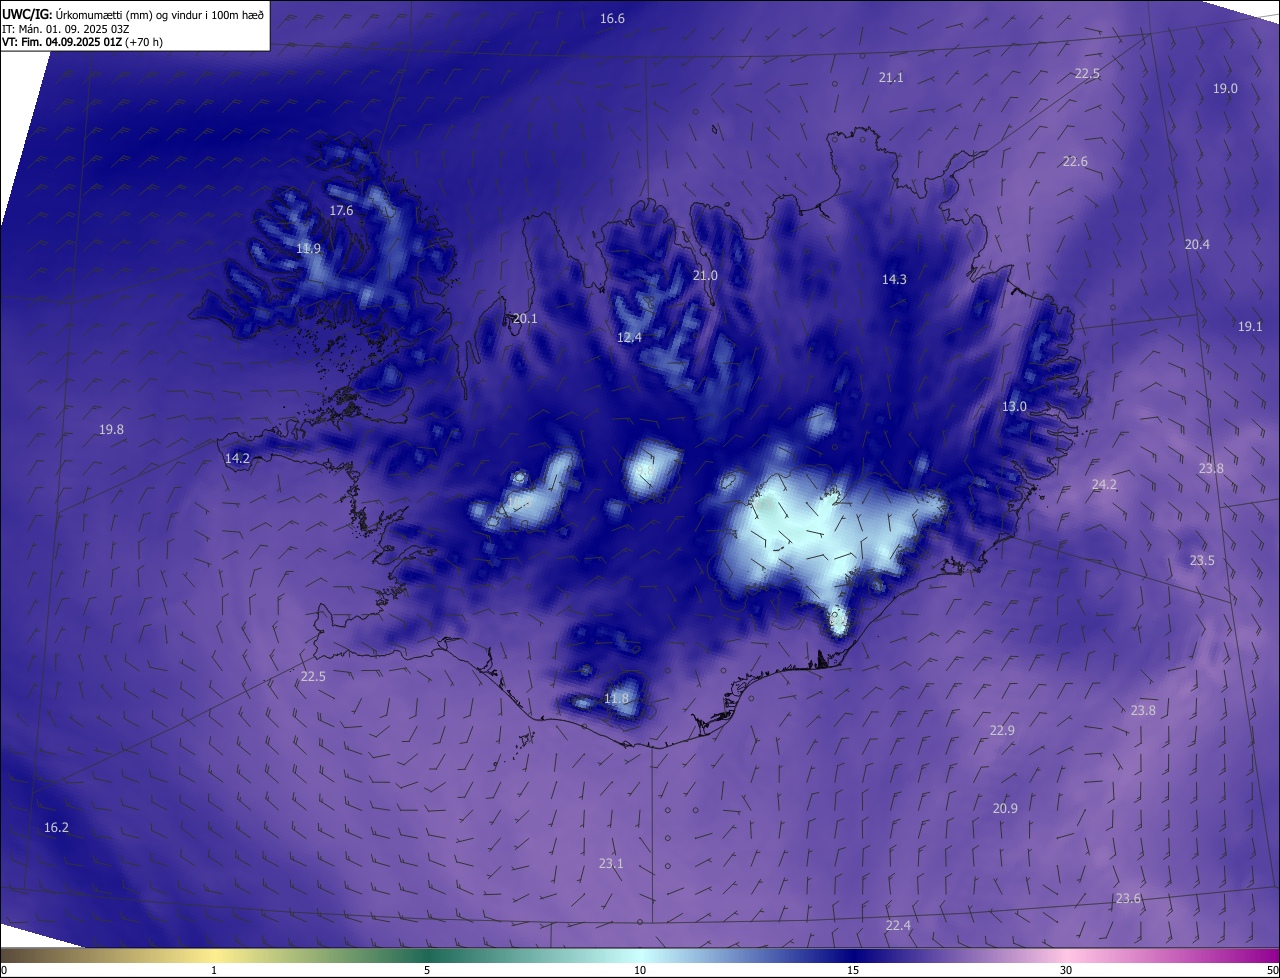Click the '1' tick on the colour scale

point(214,970)
